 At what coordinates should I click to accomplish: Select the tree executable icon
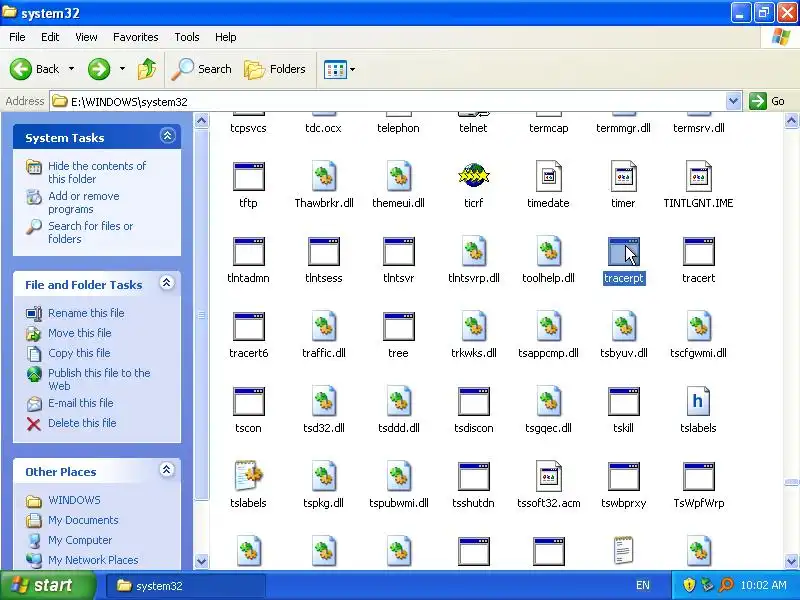coord(399,327)
